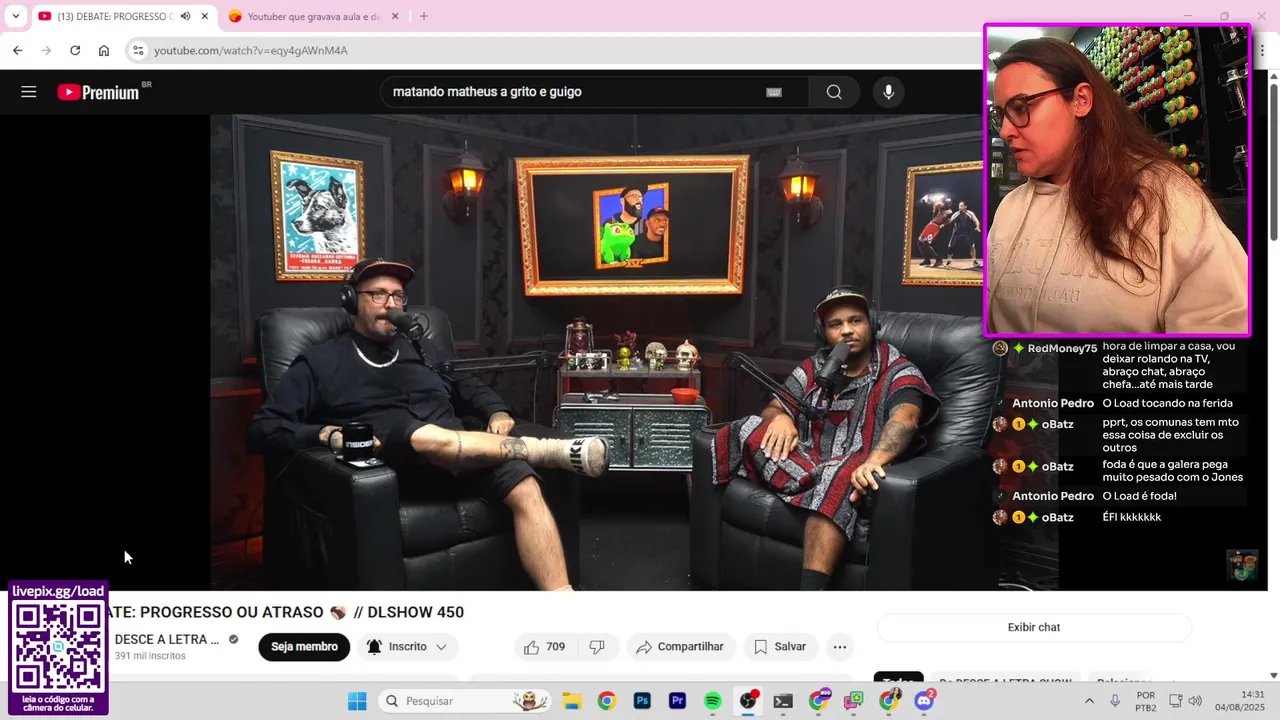Go back using browser back arrow

coord(17,50)
